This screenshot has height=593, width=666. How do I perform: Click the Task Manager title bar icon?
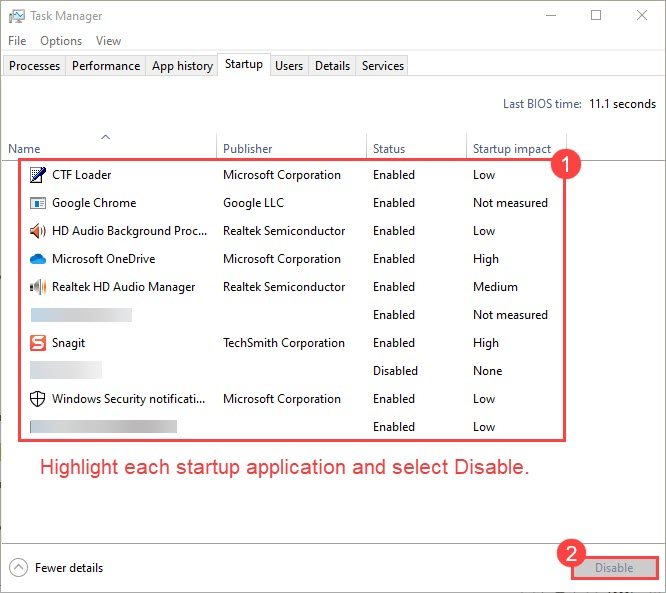click(16, 17)
